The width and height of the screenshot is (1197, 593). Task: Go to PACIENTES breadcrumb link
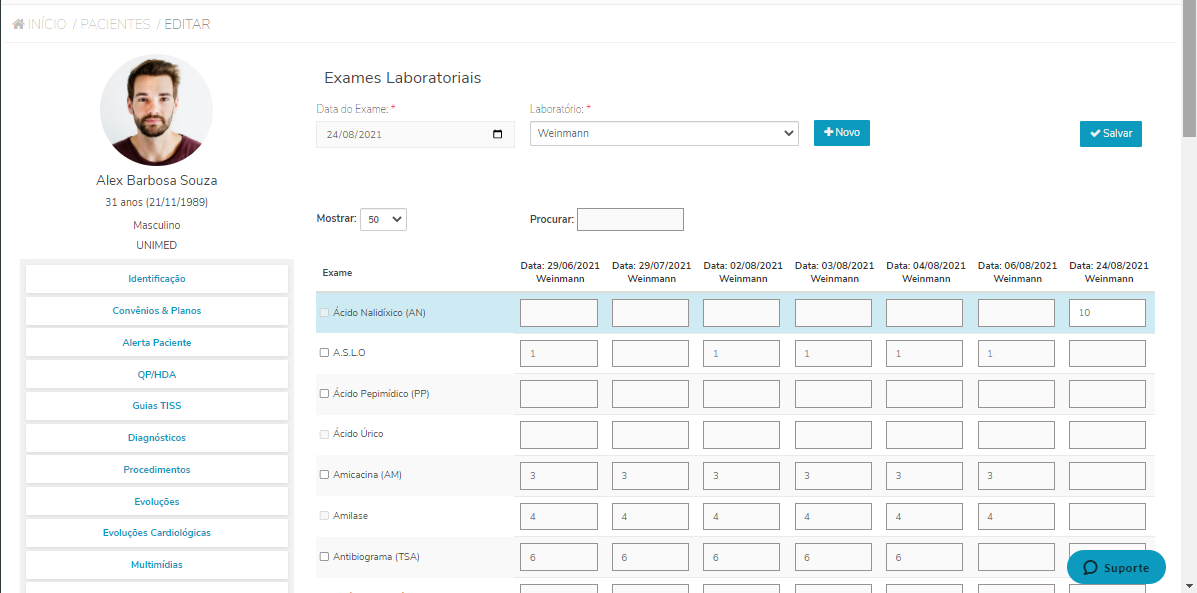[115, 24]
